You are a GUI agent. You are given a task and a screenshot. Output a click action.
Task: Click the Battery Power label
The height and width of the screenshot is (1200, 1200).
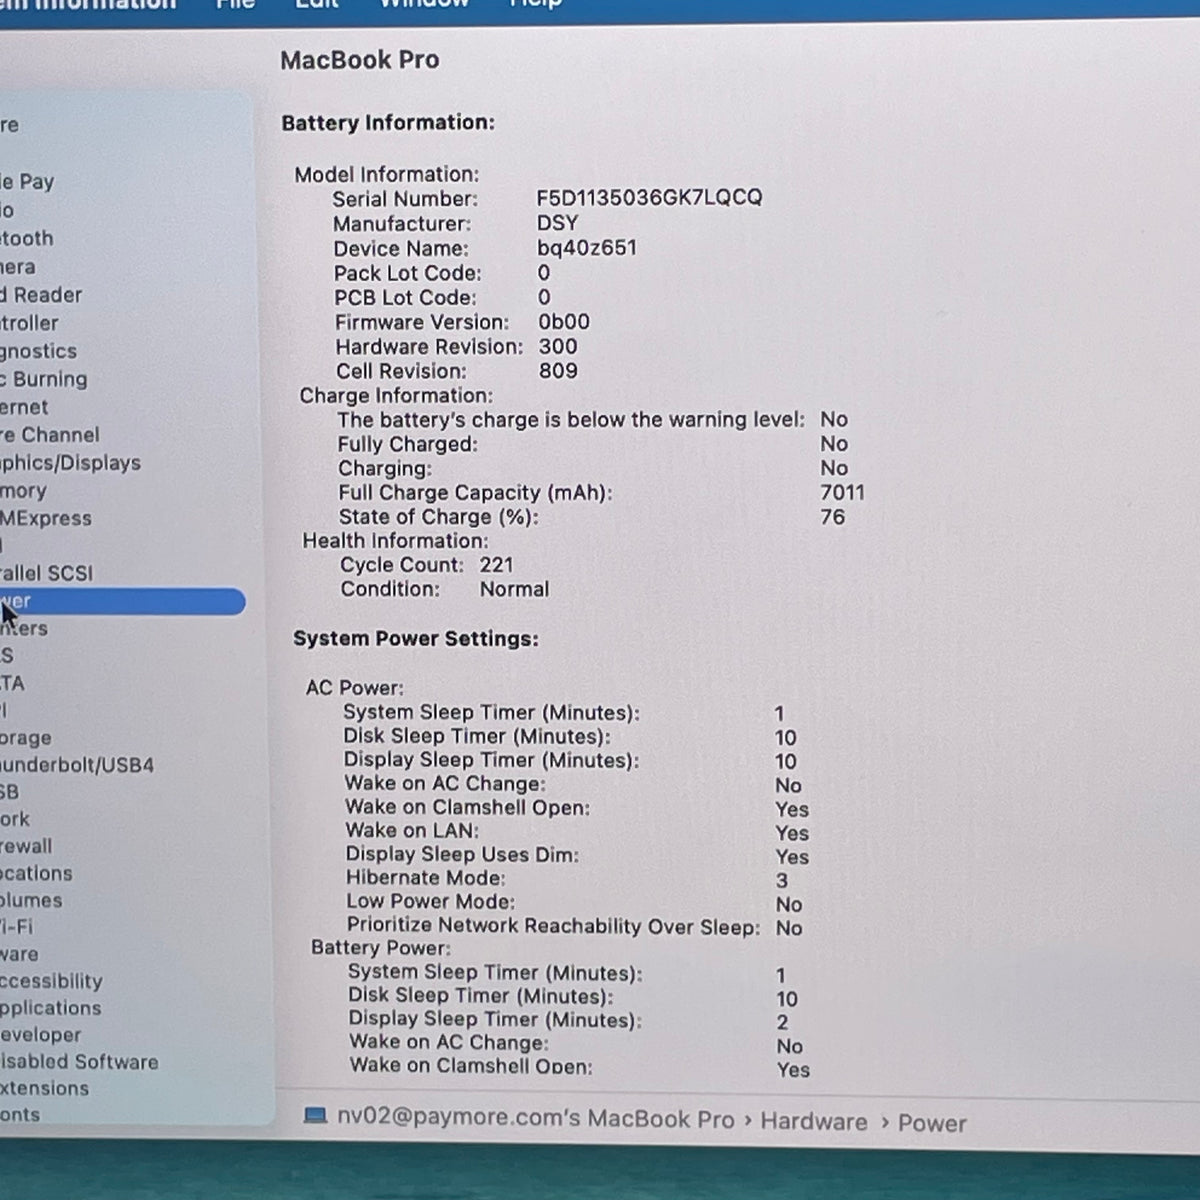click(381, 947)
